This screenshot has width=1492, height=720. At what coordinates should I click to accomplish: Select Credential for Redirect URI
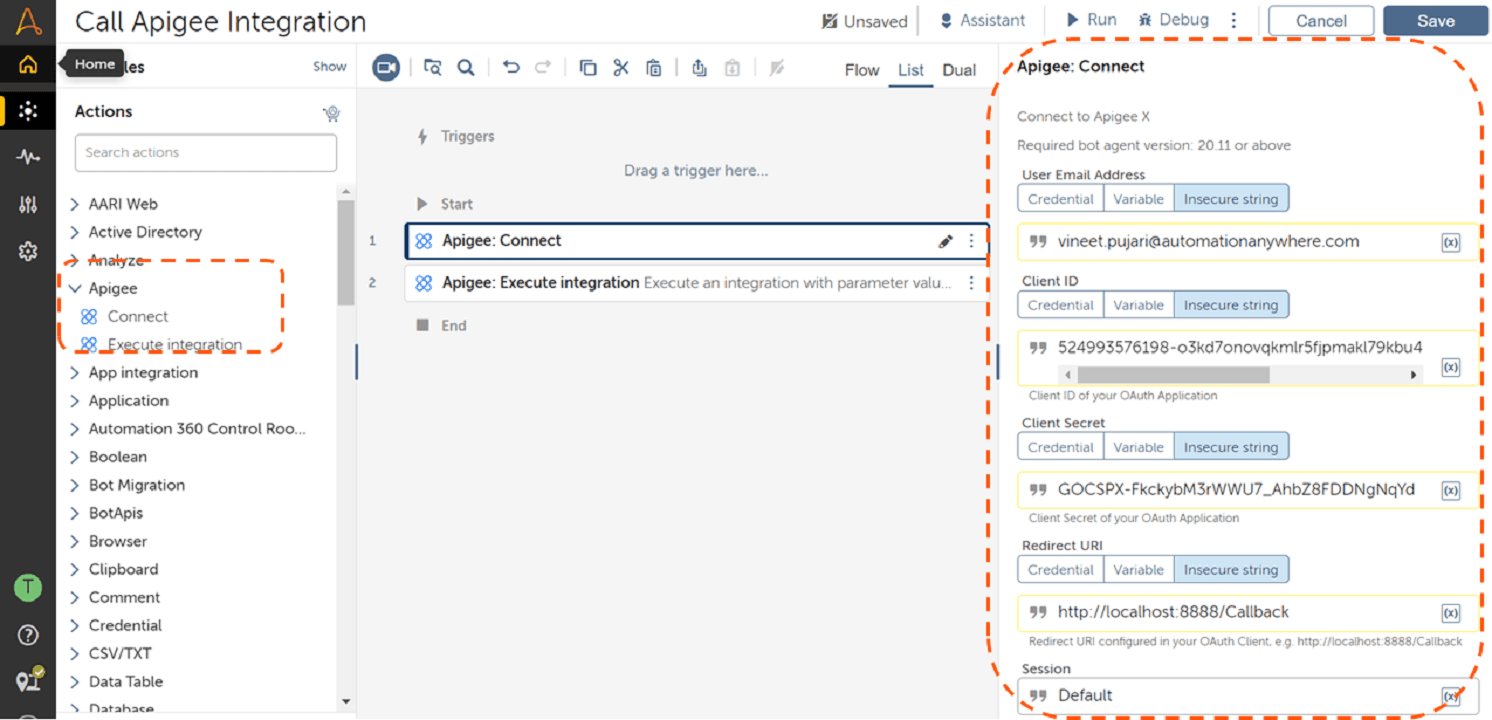coord(1060,570)
